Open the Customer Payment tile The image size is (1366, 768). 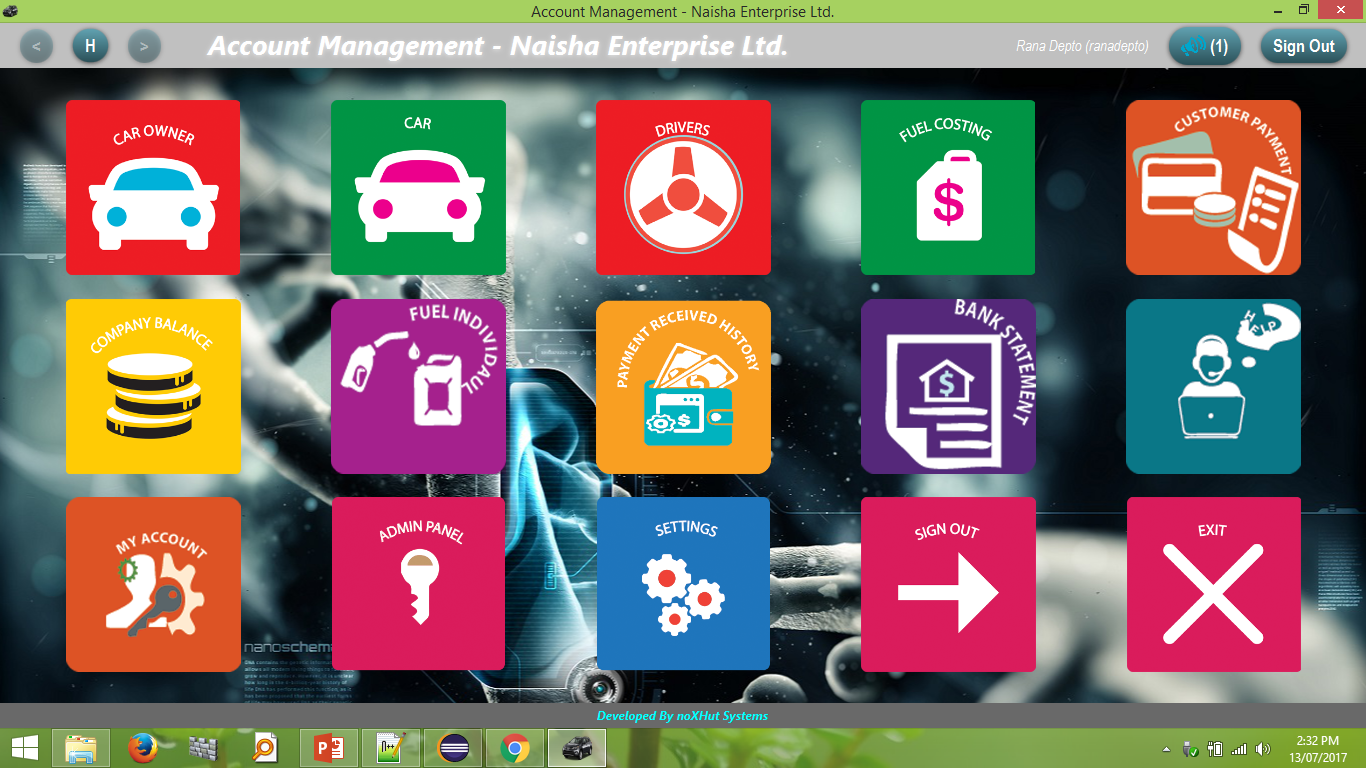point(1213,187)
